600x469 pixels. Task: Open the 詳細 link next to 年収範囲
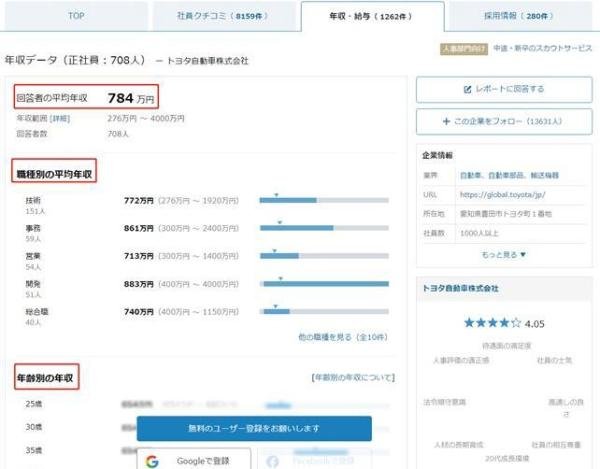tap(60, 119)
